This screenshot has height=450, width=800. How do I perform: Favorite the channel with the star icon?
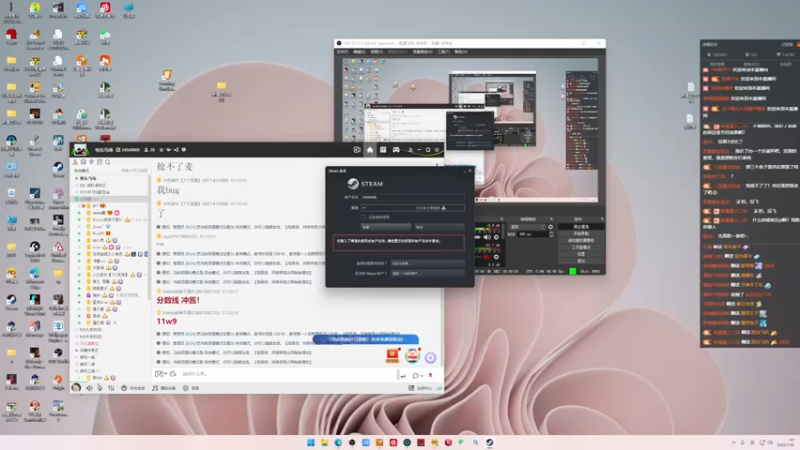161,150
